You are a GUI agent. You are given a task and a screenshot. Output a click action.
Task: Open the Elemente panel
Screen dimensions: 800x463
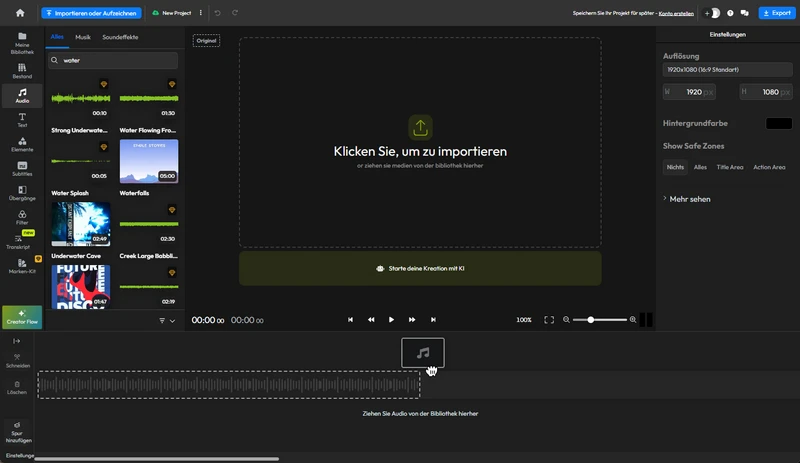22,144
